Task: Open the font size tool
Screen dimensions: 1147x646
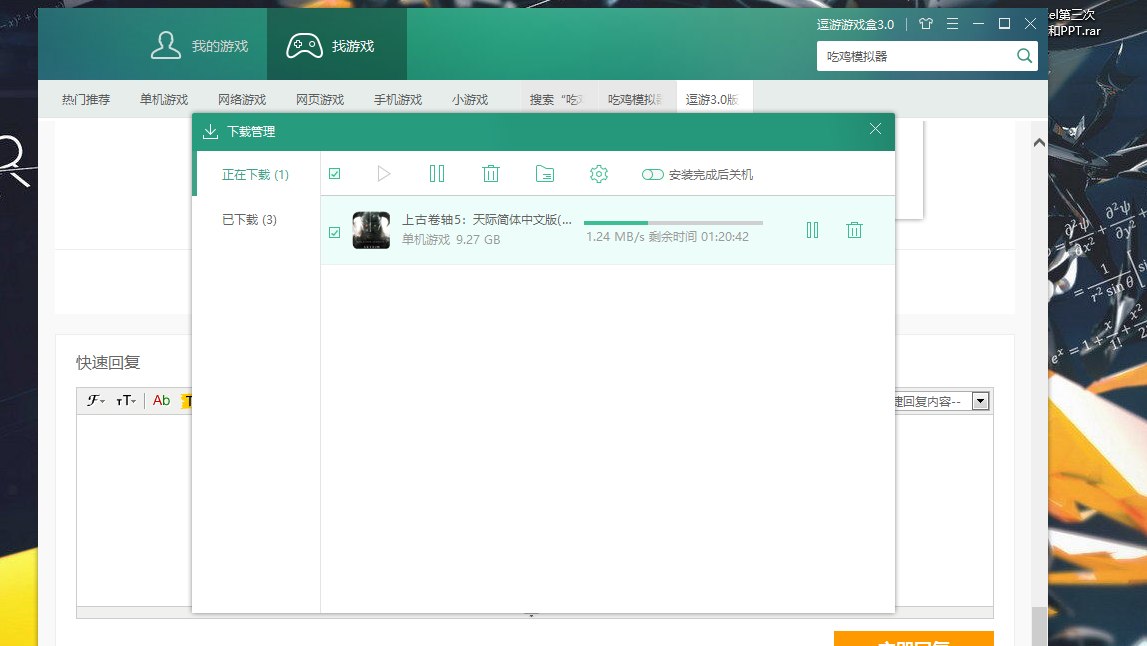Action: click(x=126, y=400)
